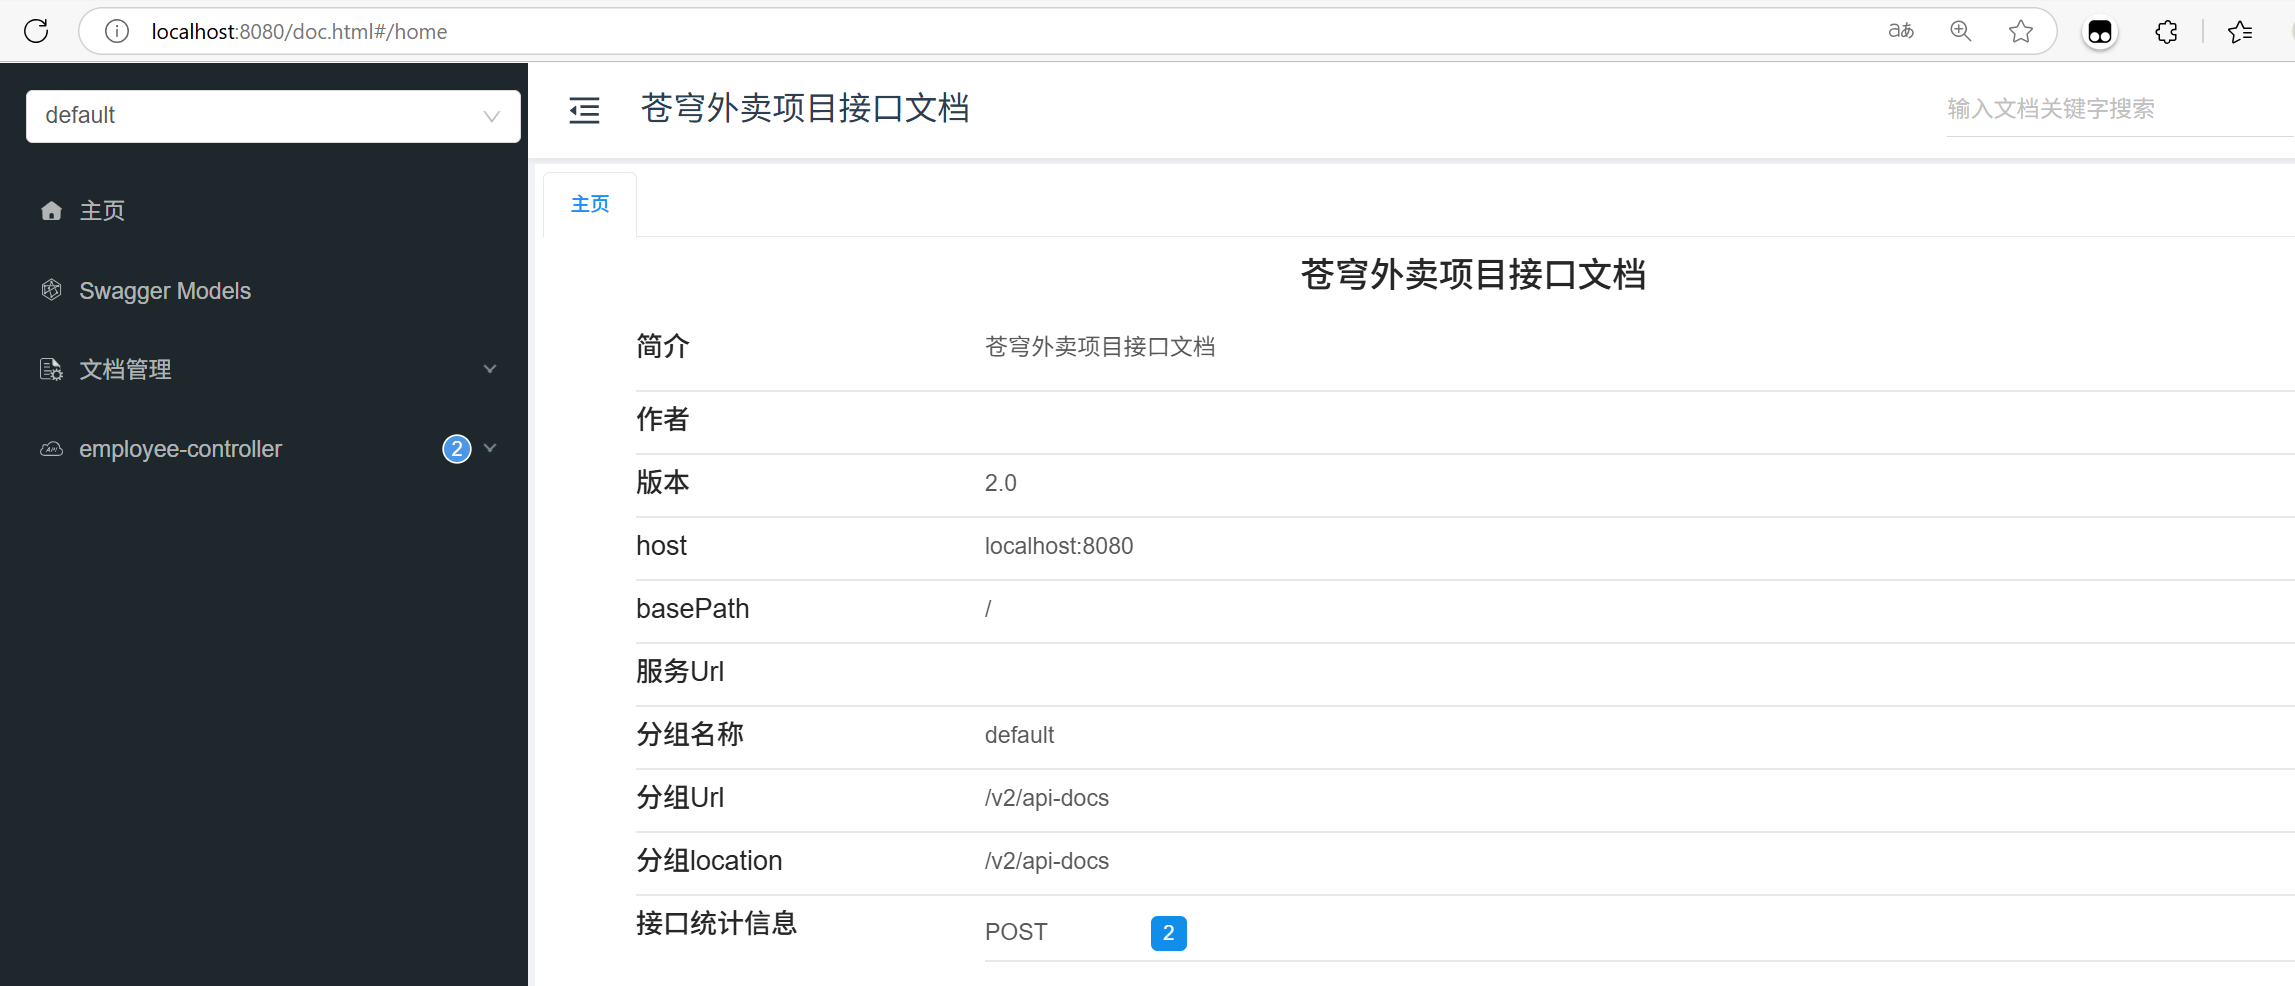Click the 版本 row label

tap(662, 482)
